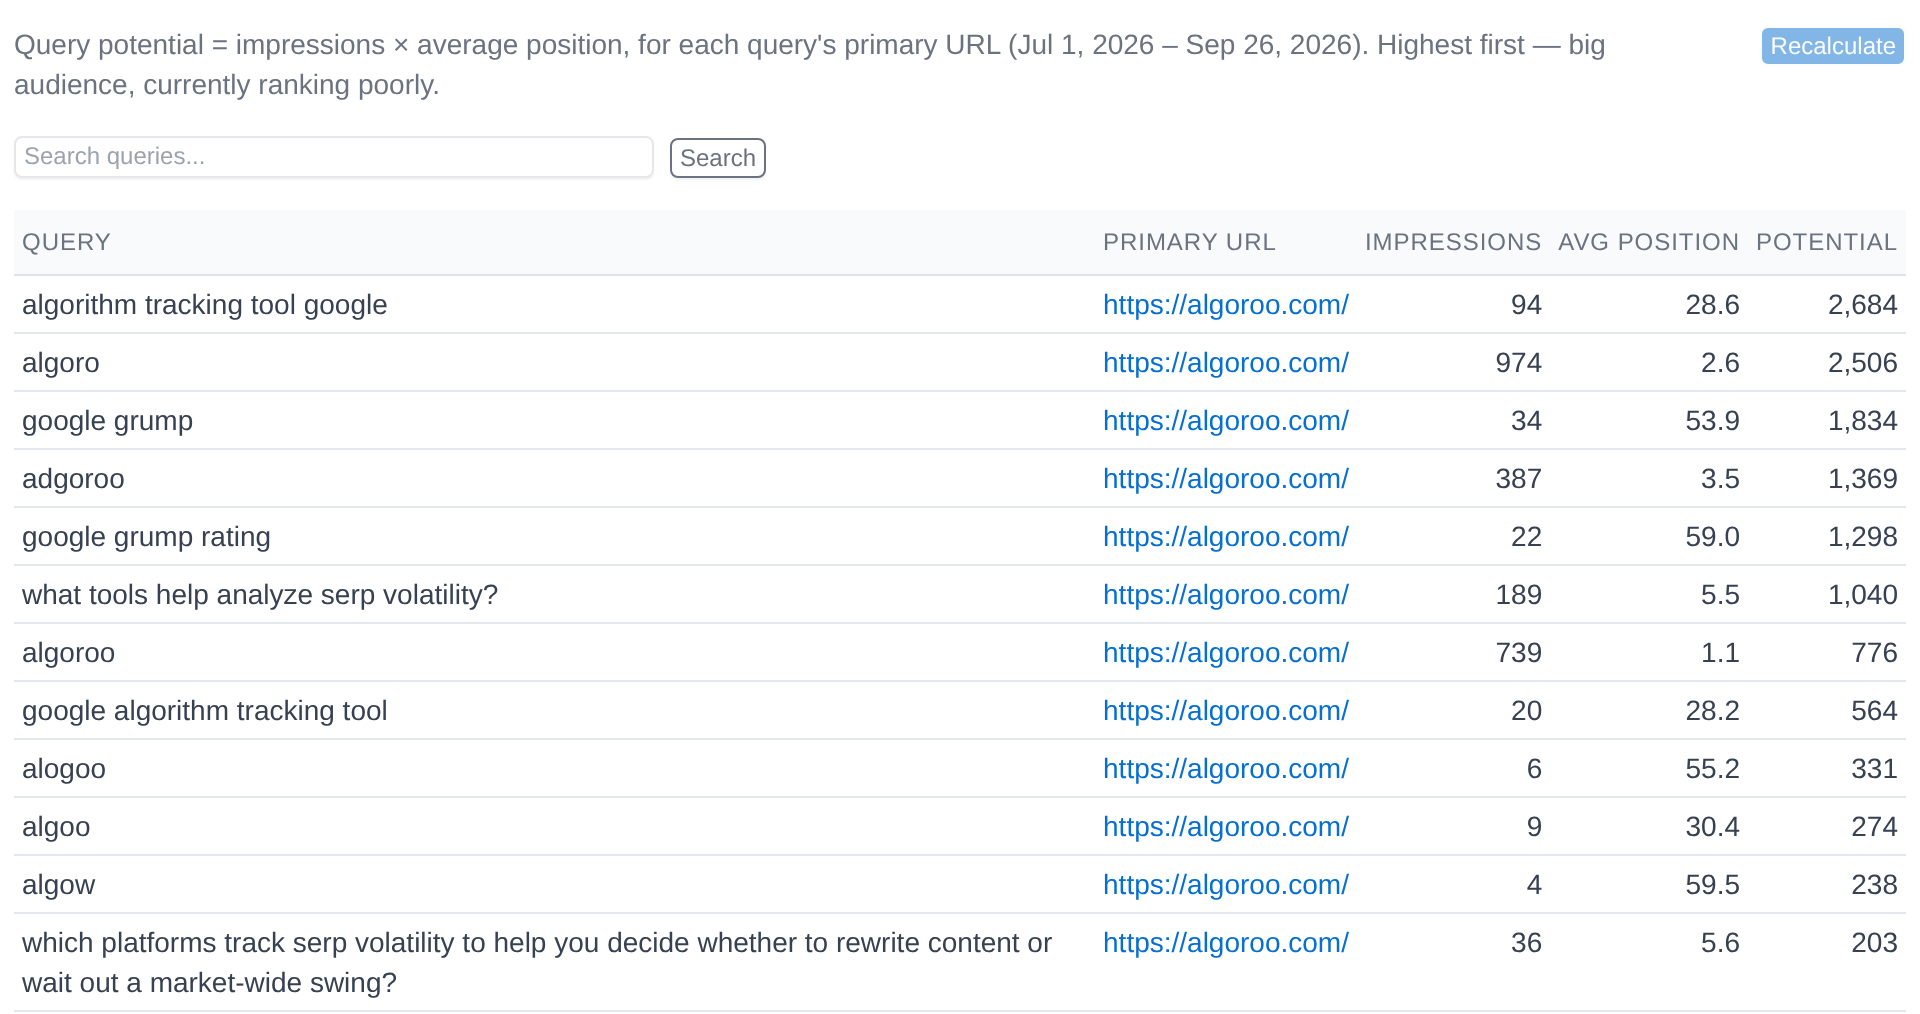
Task: Select query text 'algorithm tracking tool google'
Action: pyautogui.click(x=204, y=305)
